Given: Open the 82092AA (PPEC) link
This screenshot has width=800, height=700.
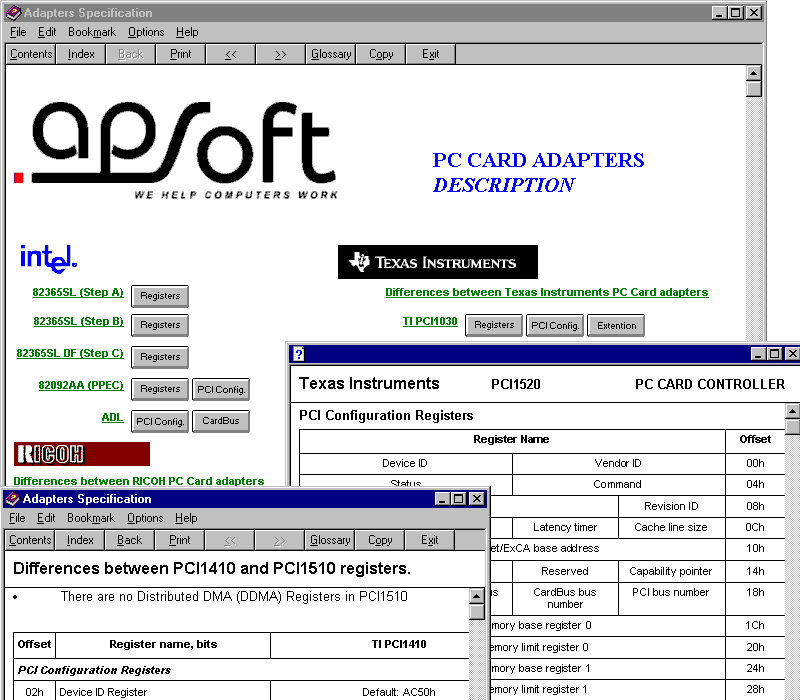Looking at the screenshot, I should coord(81,385).
